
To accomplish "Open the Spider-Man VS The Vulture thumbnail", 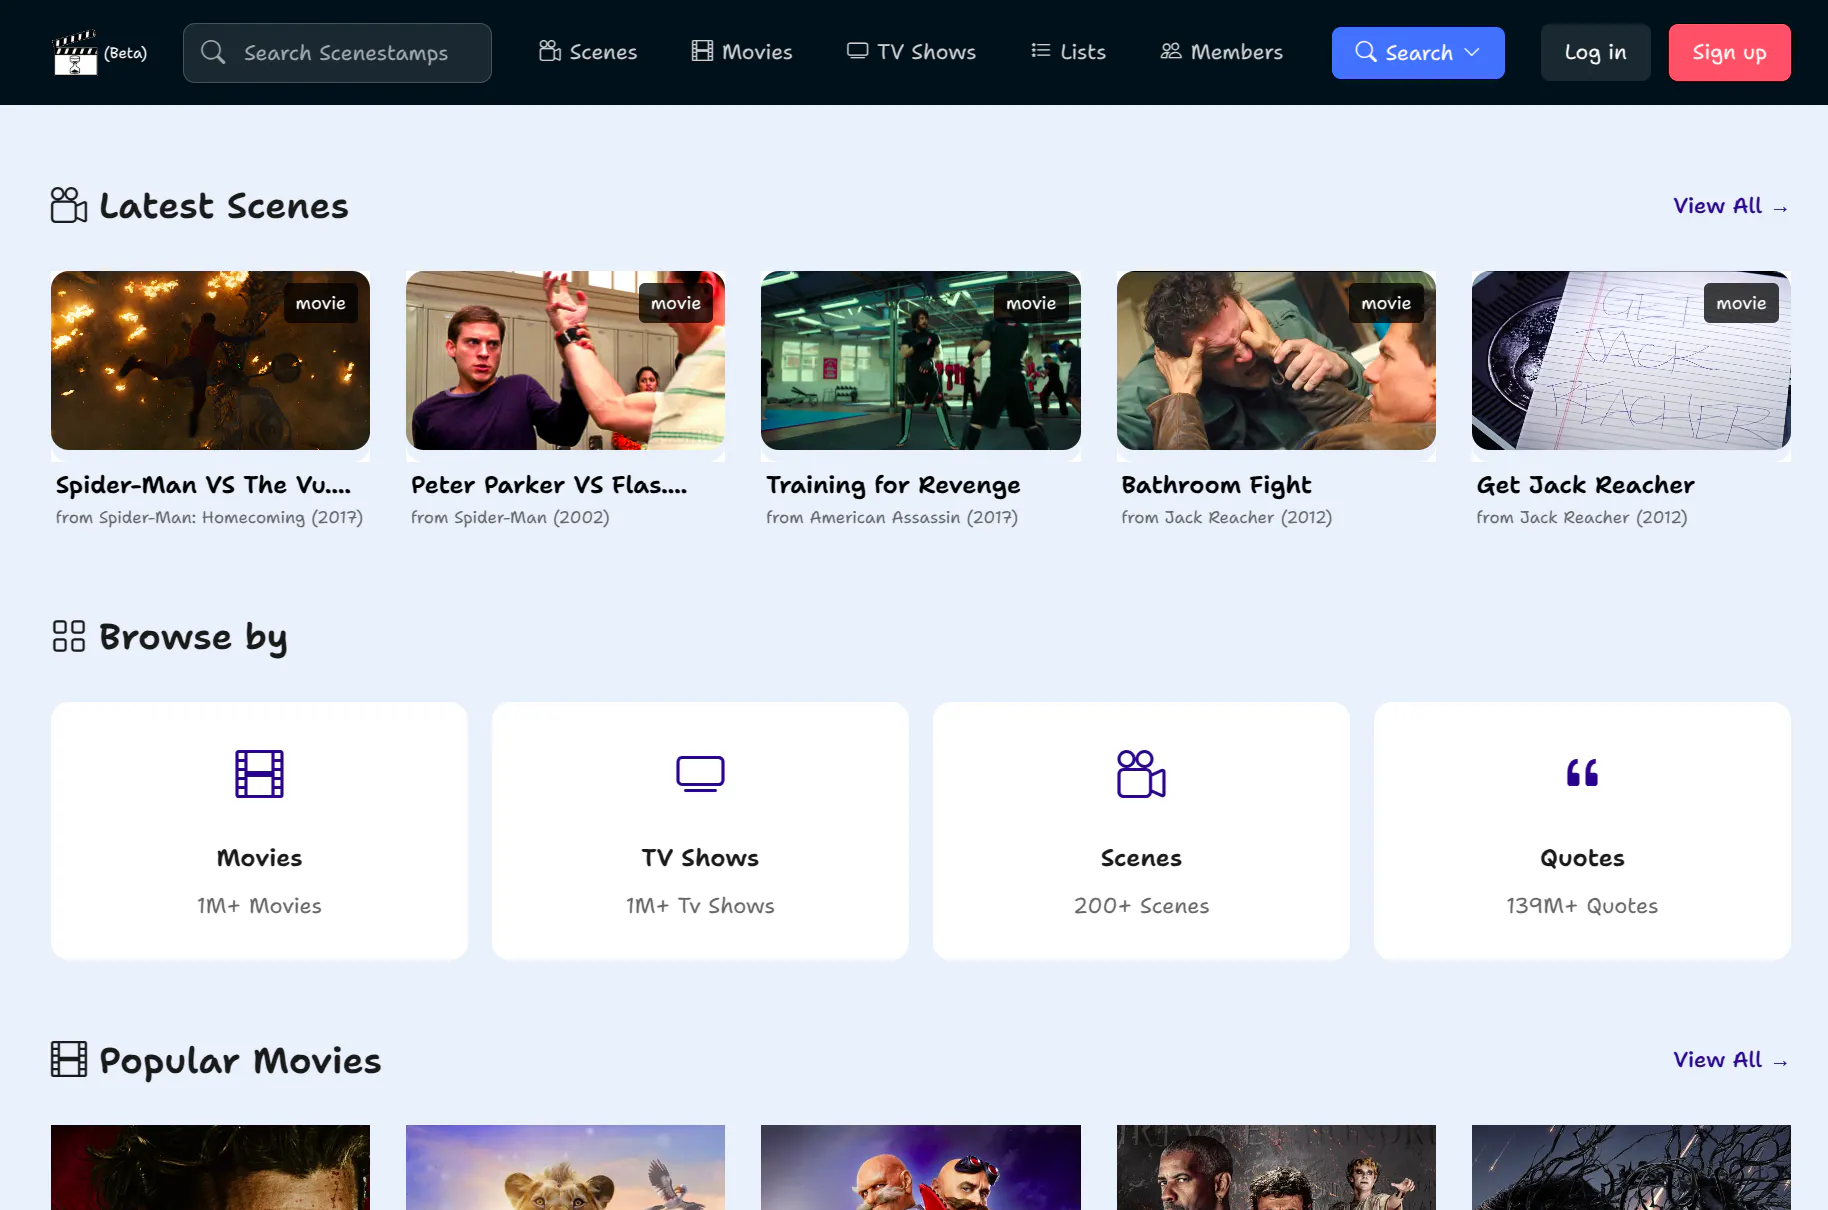I will click(210, 360).
